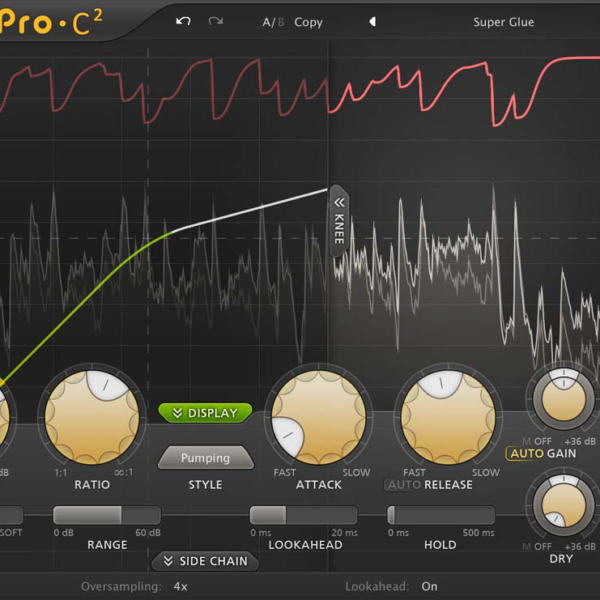The height and width of the screenshot is (600, 600).
Task: Click the RANGE label
Action: (107, 545)
